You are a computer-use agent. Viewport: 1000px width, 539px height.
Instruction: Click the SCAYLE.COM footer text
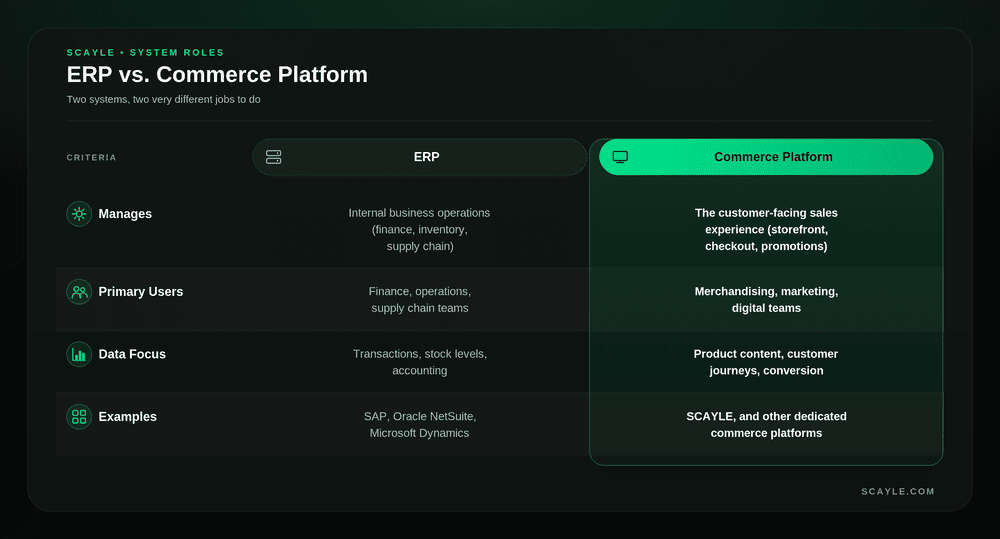[x=897, y=491]
